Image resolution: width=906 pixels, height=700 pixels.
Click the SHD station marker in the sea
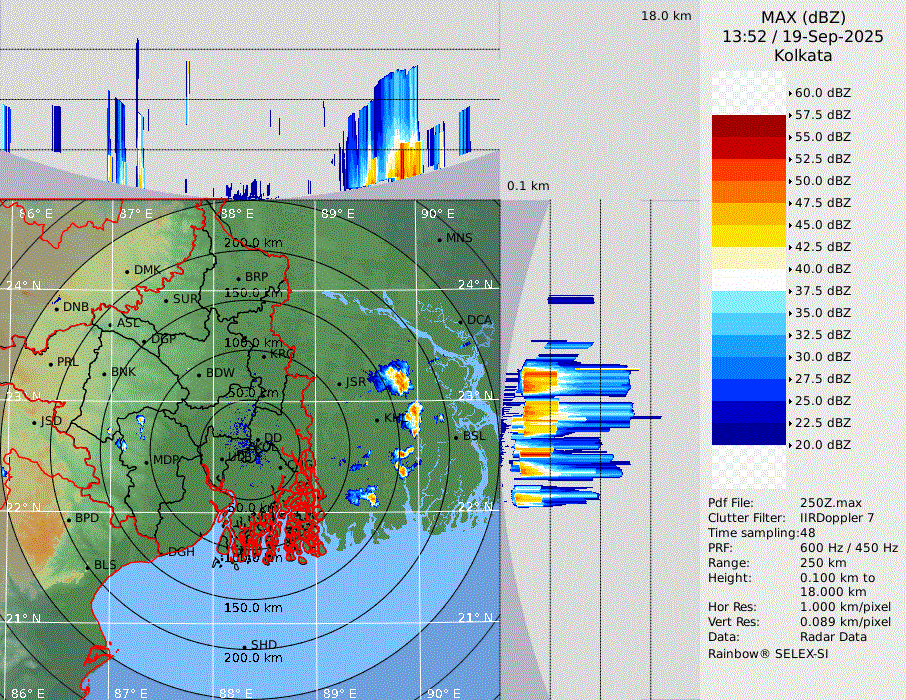click(245, 646)
